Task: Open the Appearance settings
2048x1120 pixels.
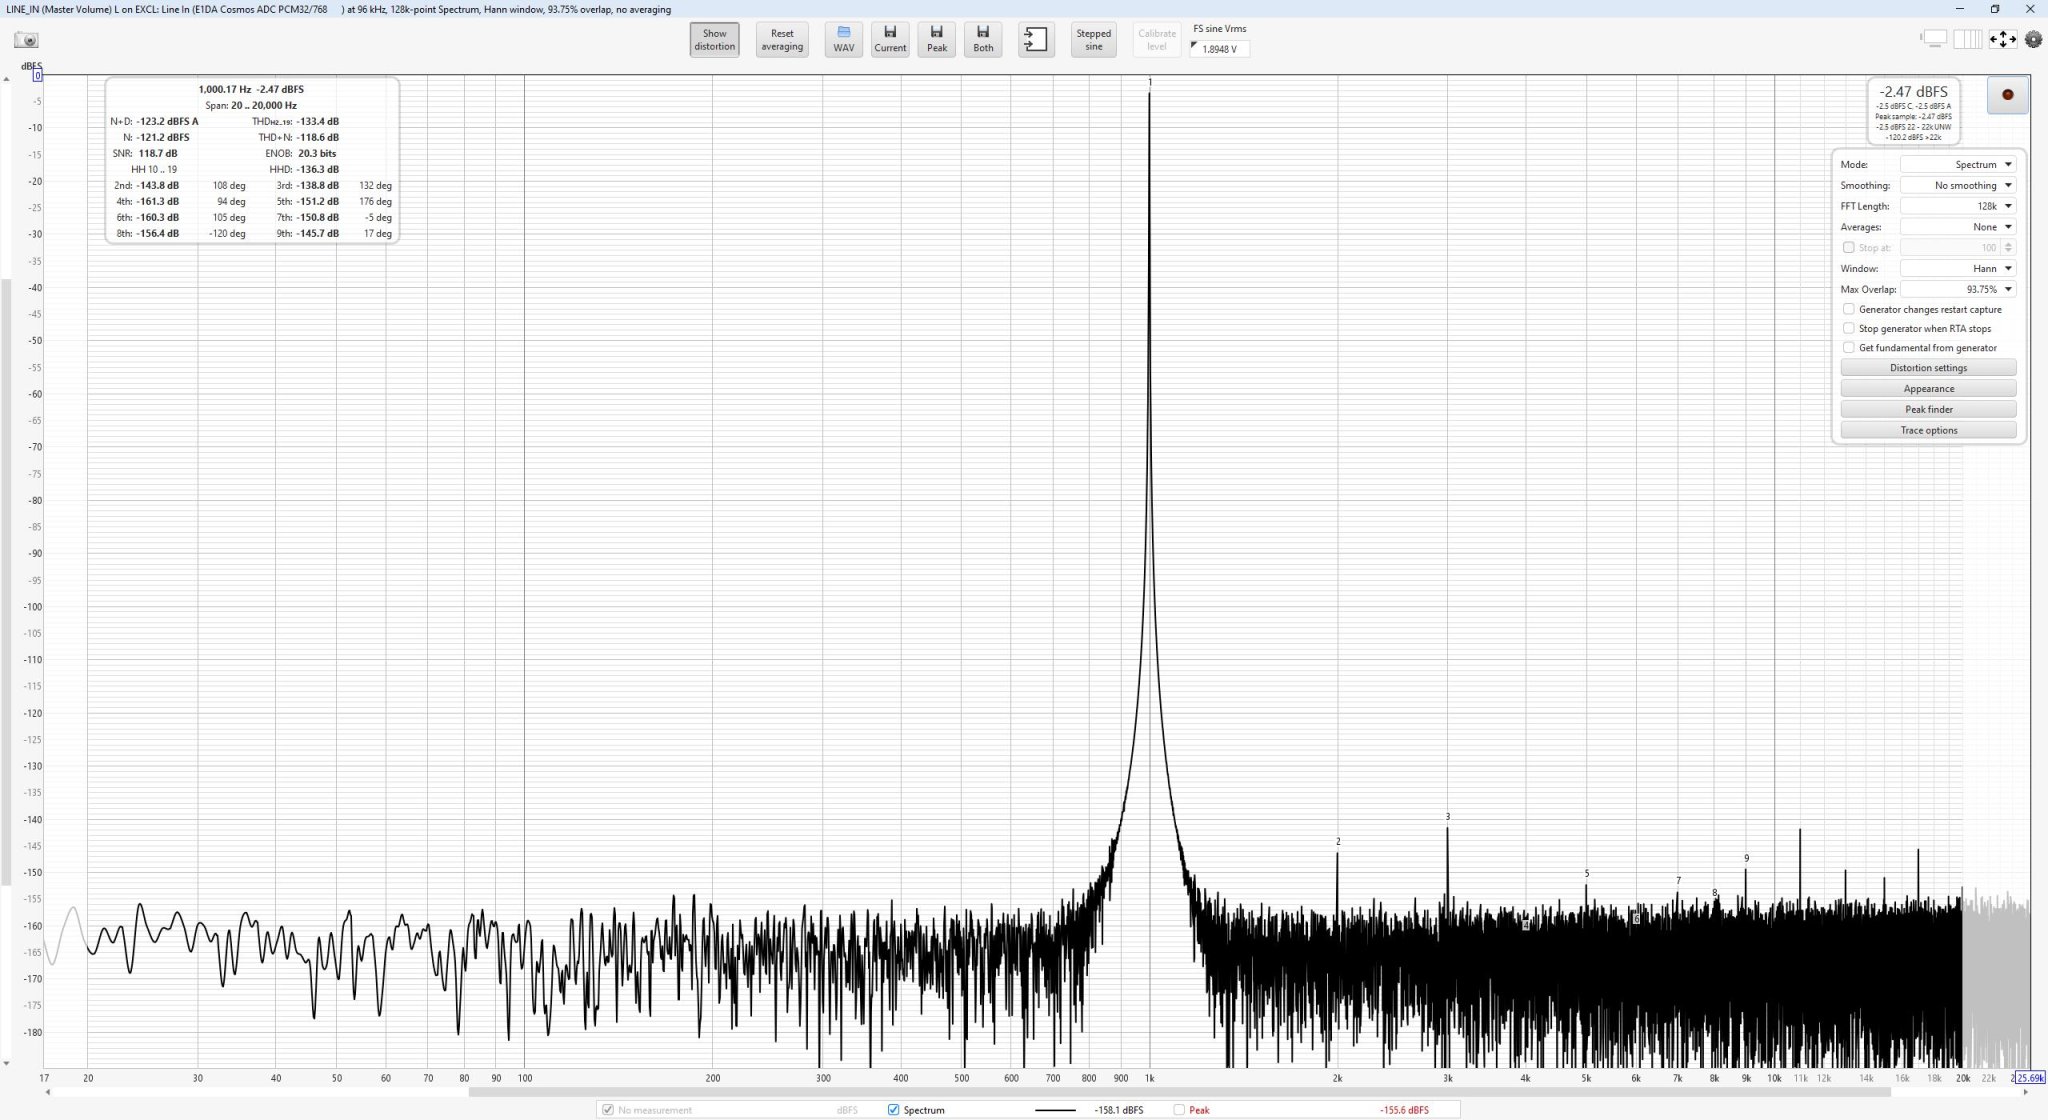Action: click(x=1928, y=388)
